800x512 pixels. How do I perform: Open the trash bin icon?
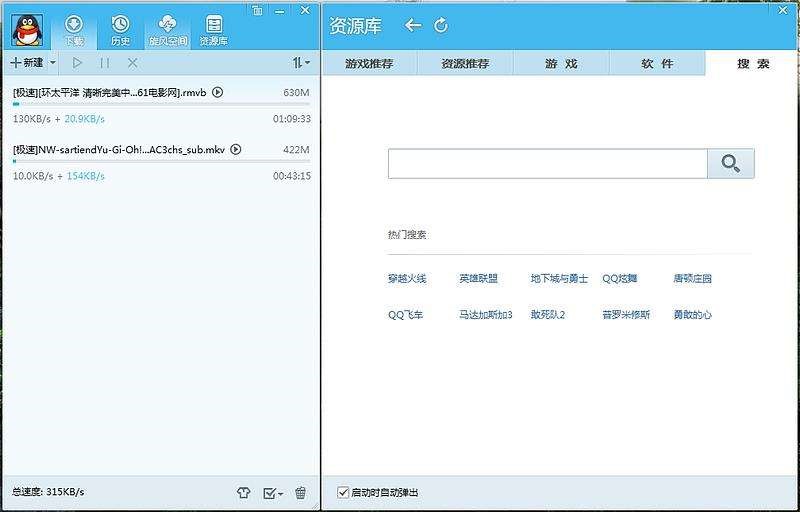click(x=301, y=493)
